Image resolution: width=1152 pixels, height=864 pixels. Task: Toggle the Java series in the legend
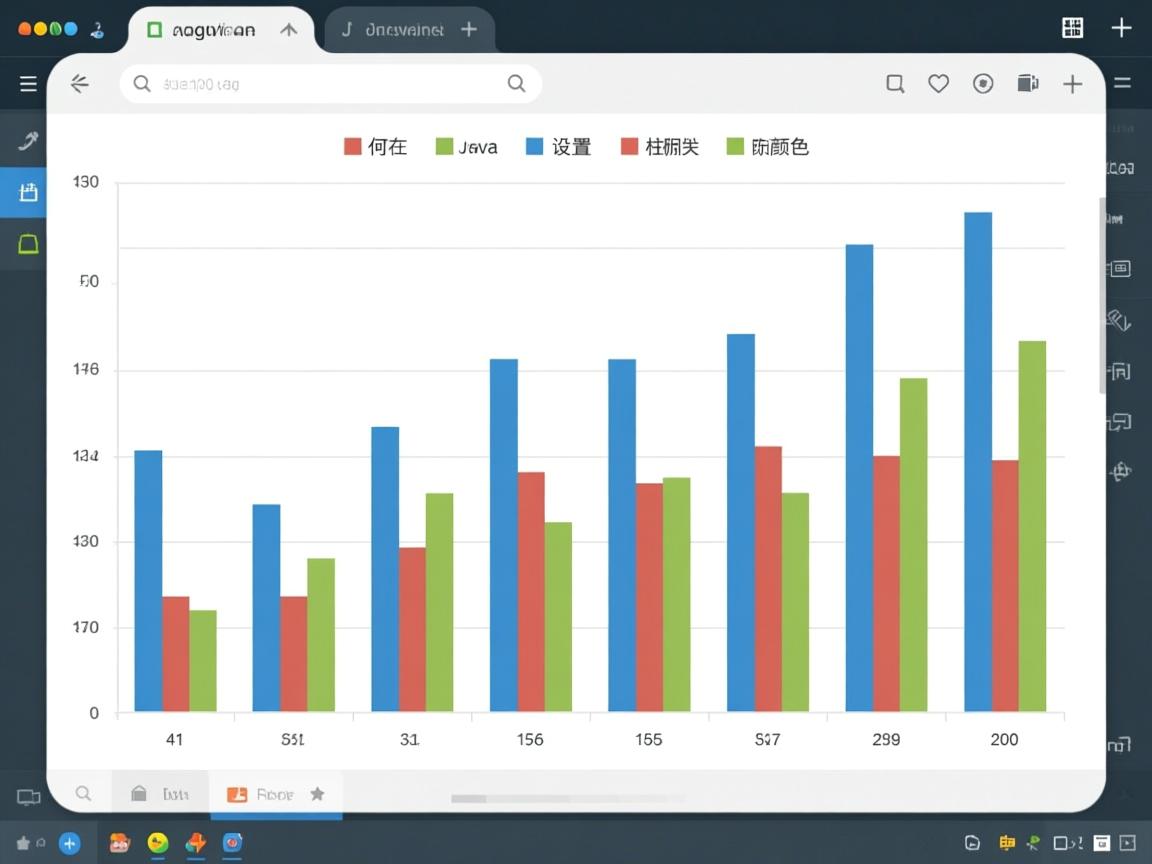click(467, 147)
